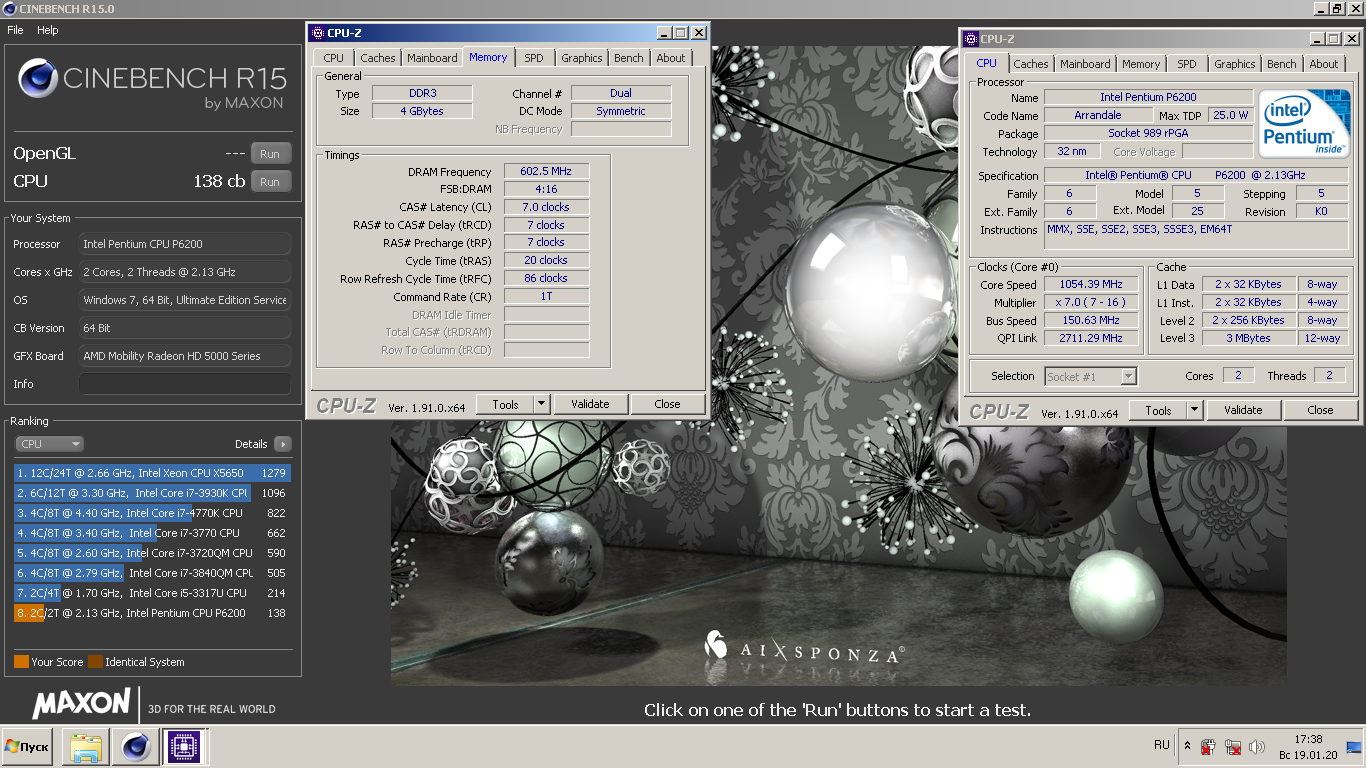Open the Пуск Start menu
The height and width of the screenshot is (768, 1366).
(x=27, y=747)
